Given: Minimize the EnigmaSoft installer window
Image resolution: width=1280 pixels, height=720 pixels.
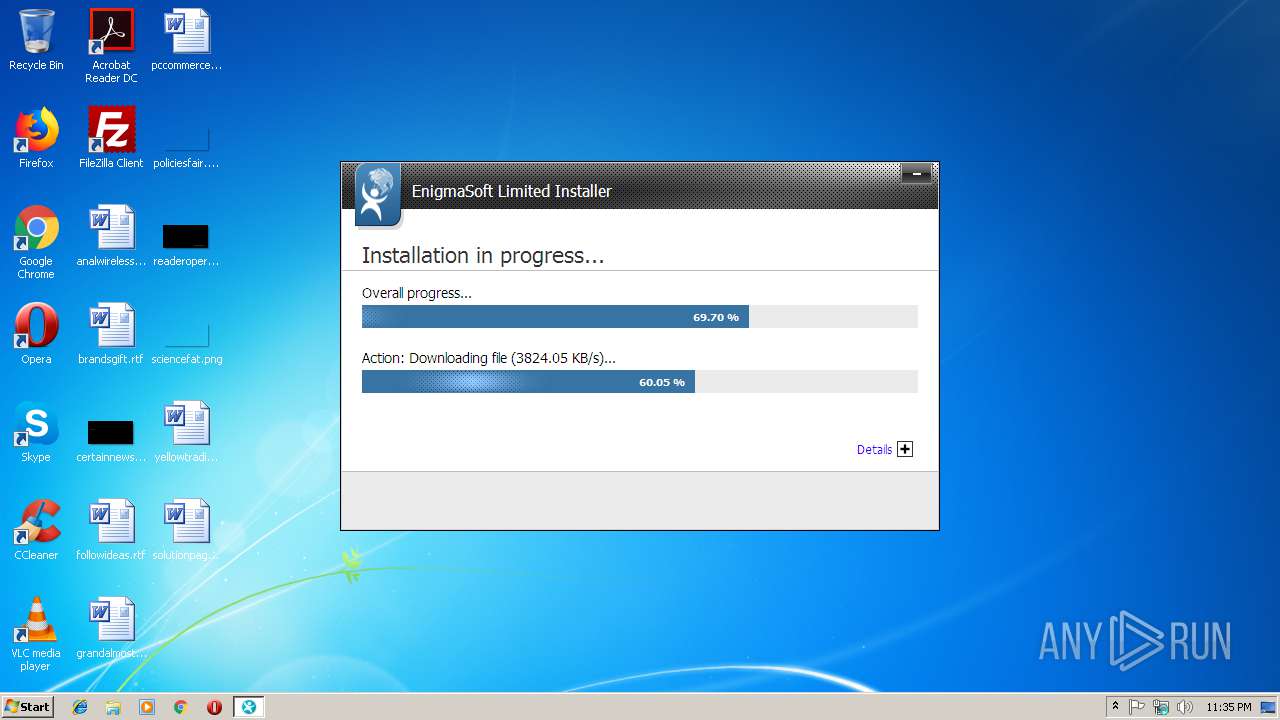Looking at the screenshot, I should click(x=916, y=174).
